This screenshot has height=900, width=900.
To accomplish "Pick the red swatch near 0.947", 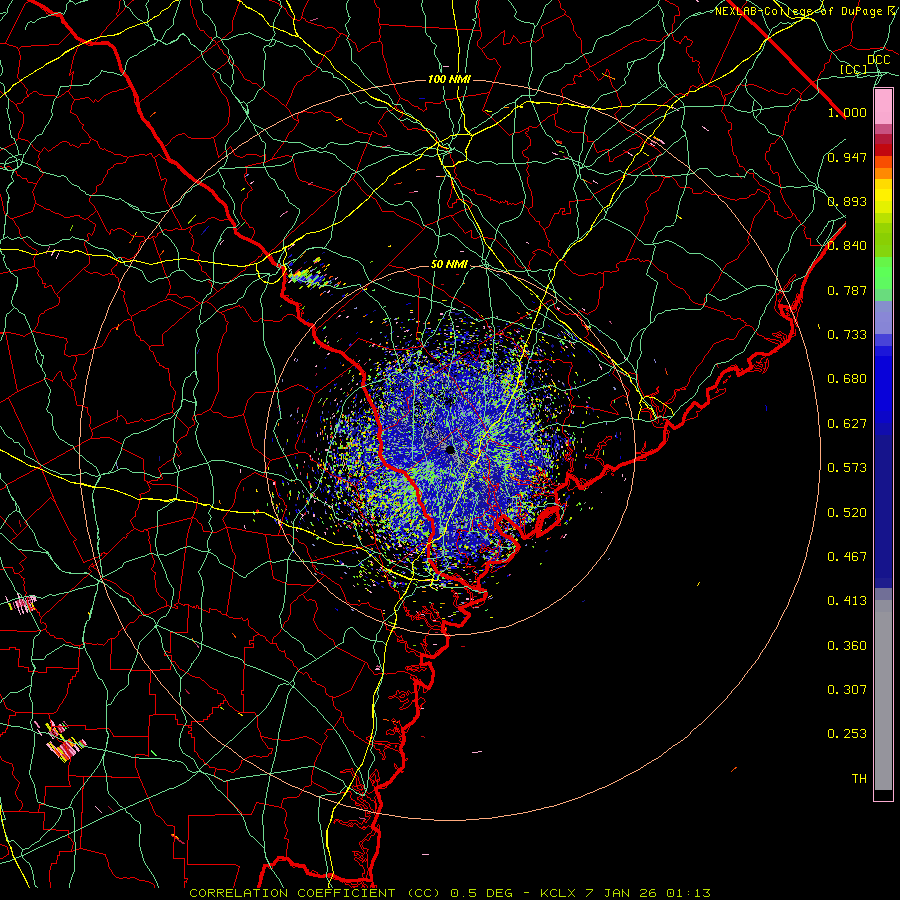I will tap(883, 150).
